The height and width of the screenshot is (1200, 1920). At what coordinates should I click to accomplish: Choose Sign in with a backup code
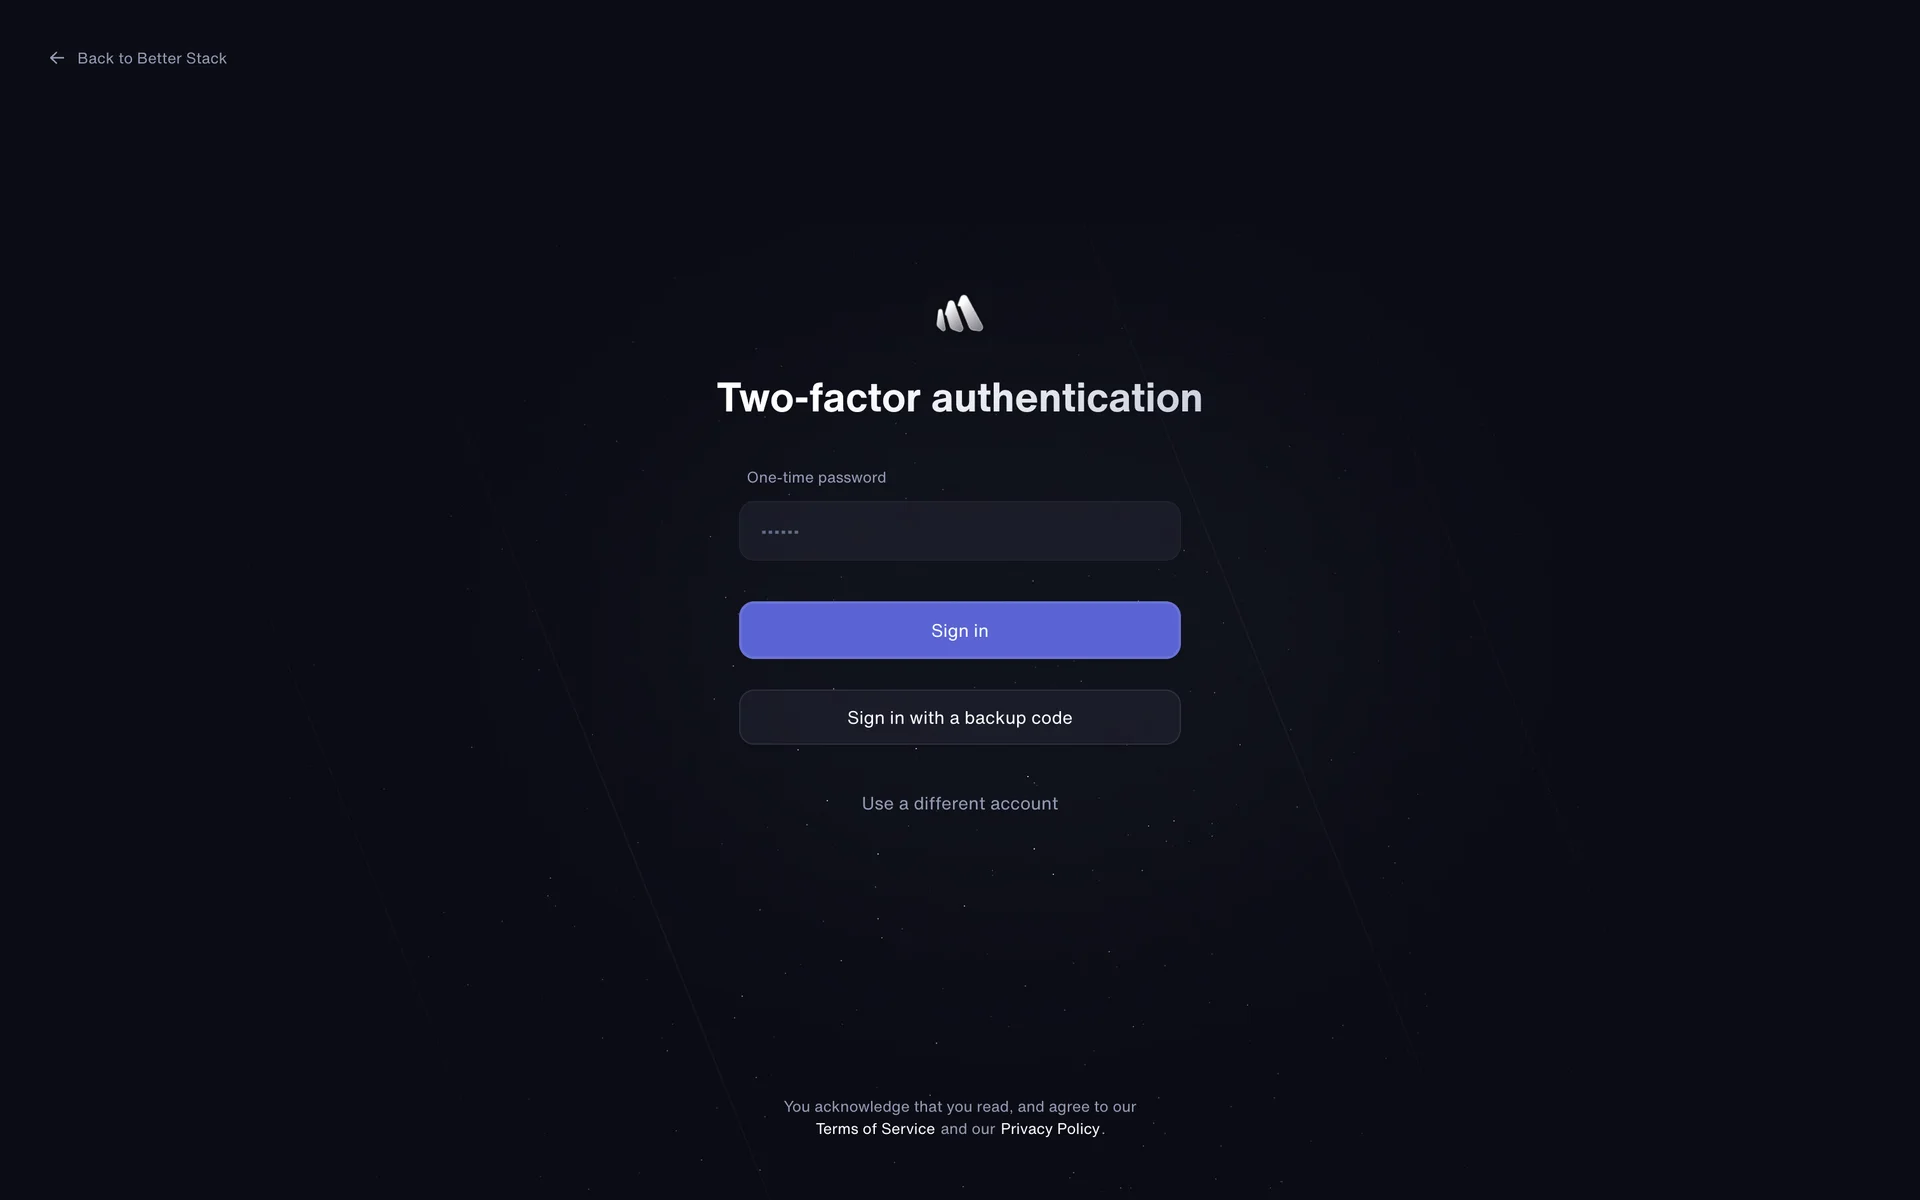(x=960, y=717)
